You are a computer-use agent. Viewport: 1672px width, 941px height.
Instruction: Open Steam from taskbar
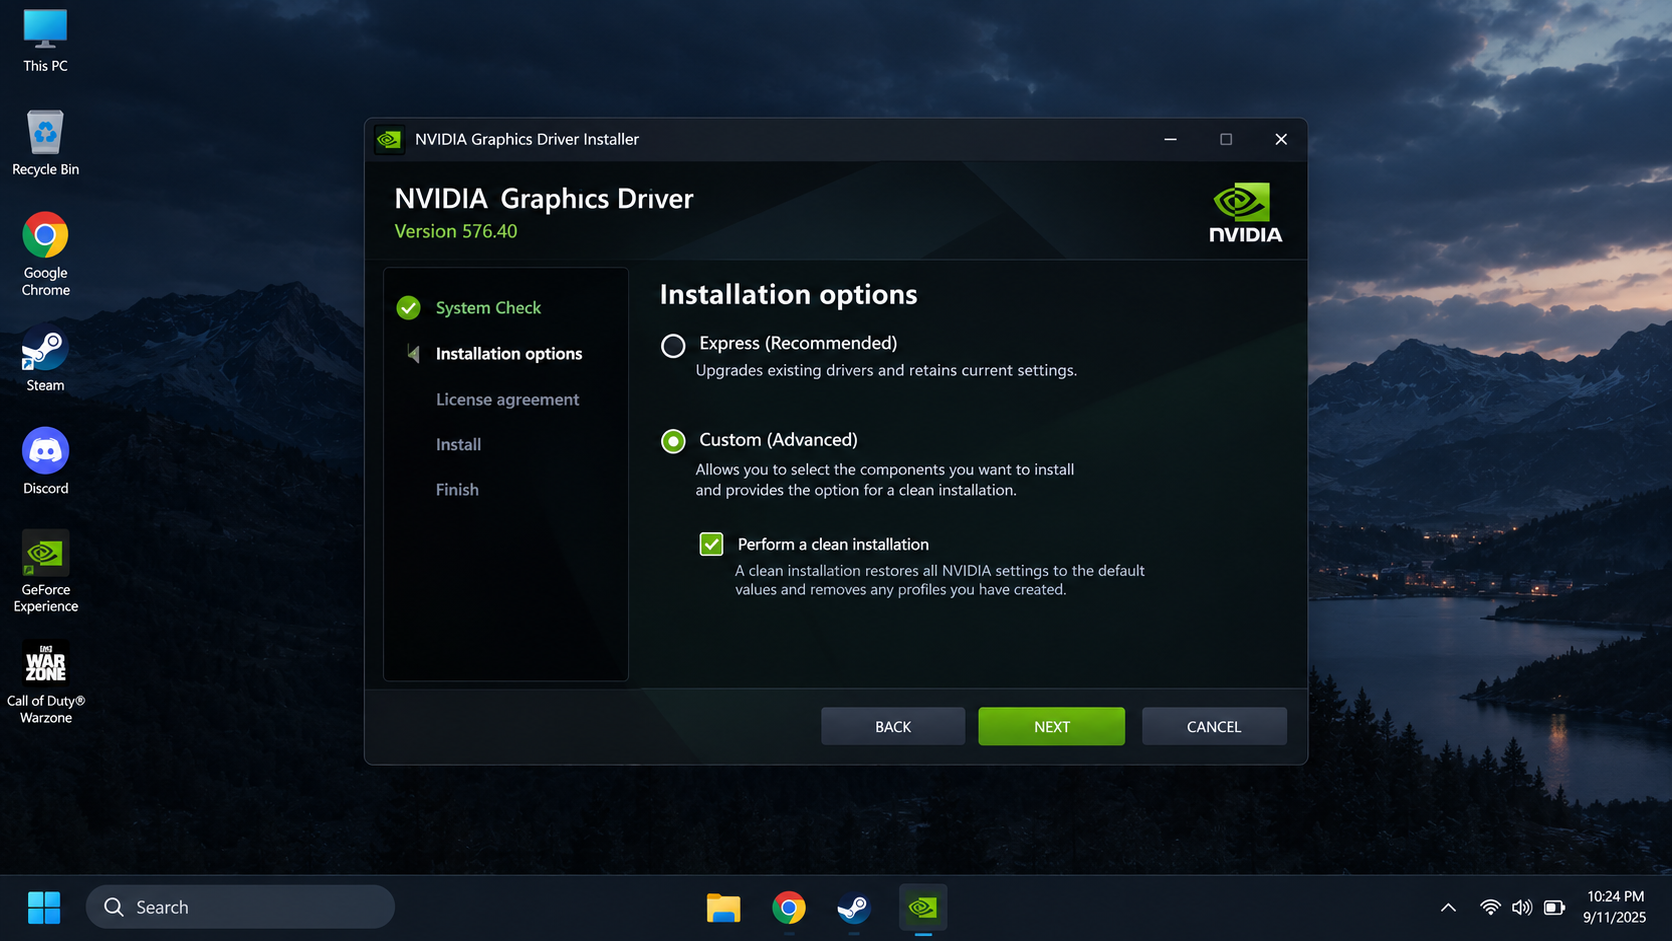tap(854, 908)
